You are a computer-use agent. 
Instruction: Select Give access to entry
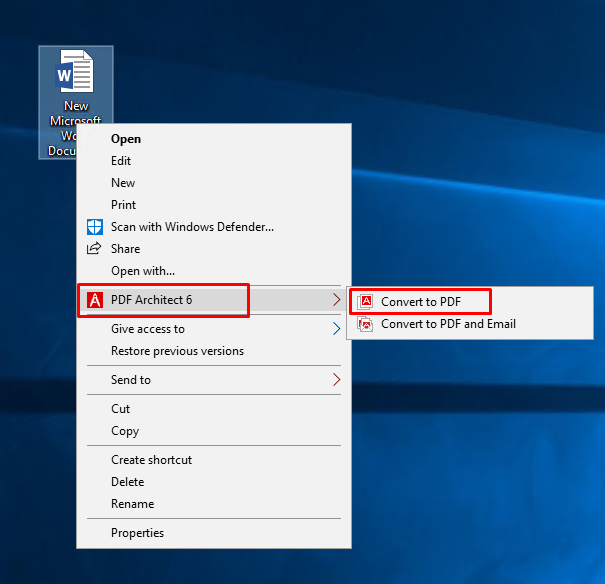tap(214, 329)
